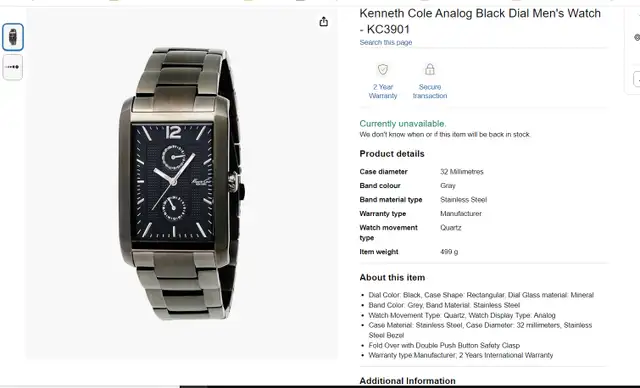
Task: Click the Watch movement type Quartz value
Action: (450, 228)
